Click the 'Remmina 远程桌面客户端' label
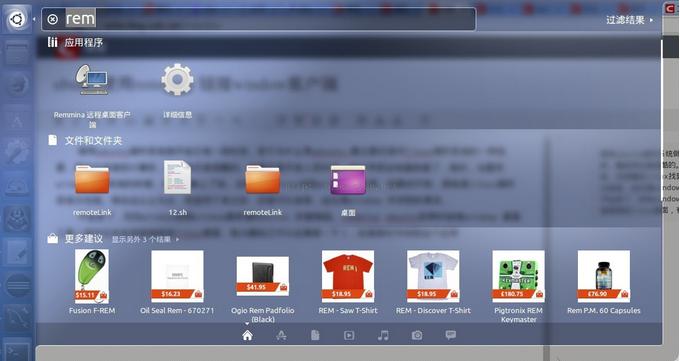The height and width of the screenshot is (361, 680). tap(92, 119)
